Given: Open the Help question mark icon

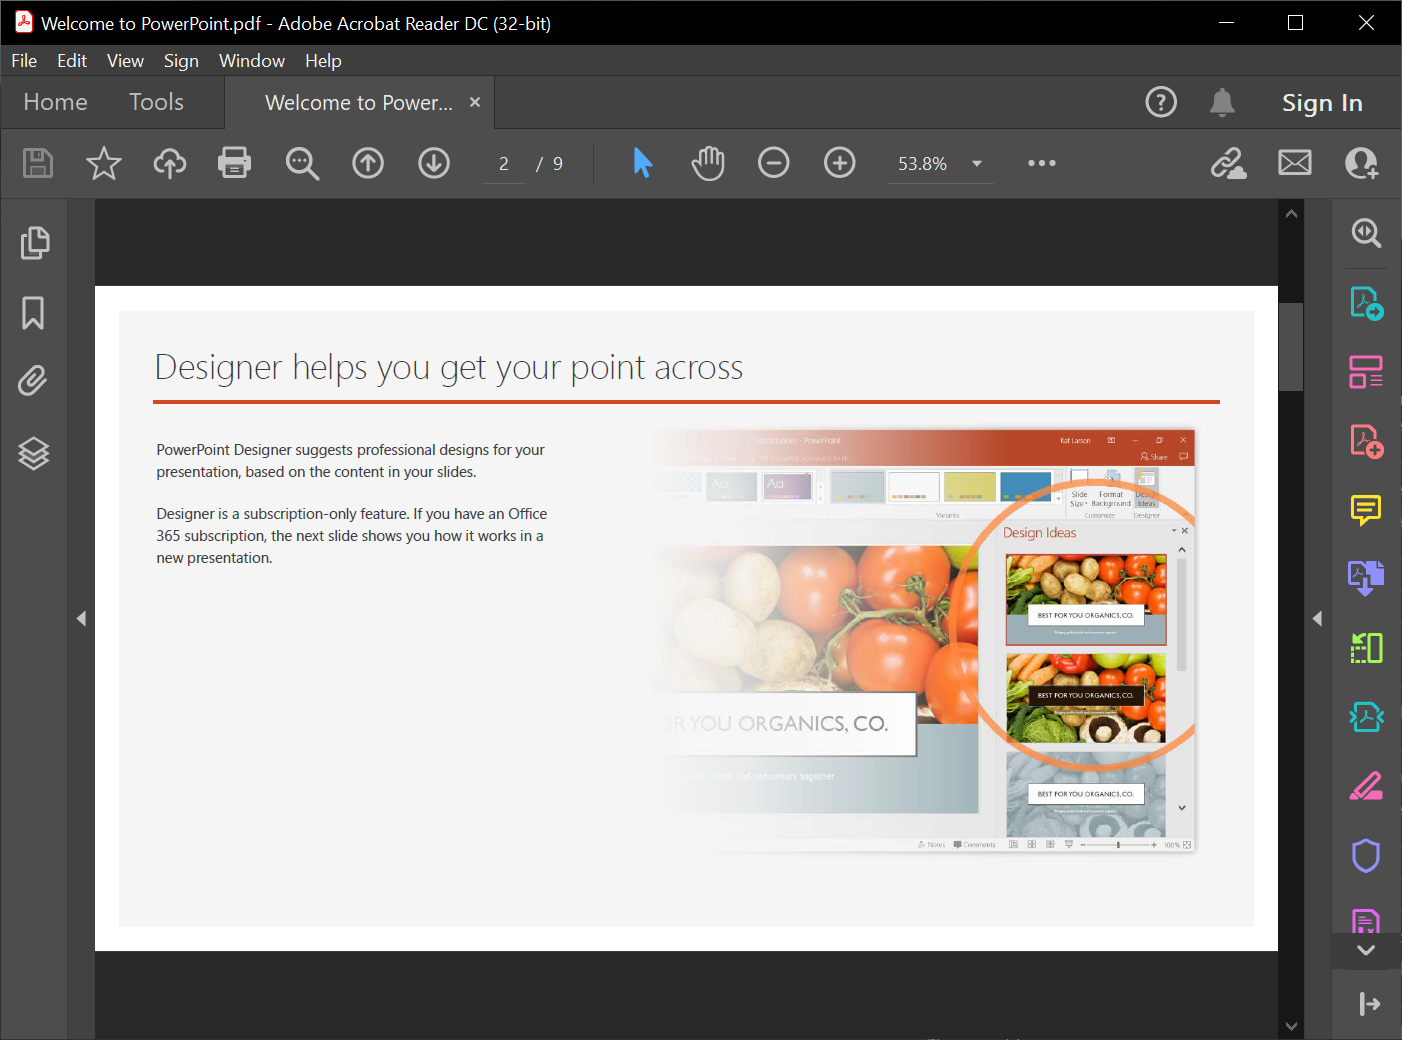Looking at the screenshot, I should click(x=1161, y=102).
